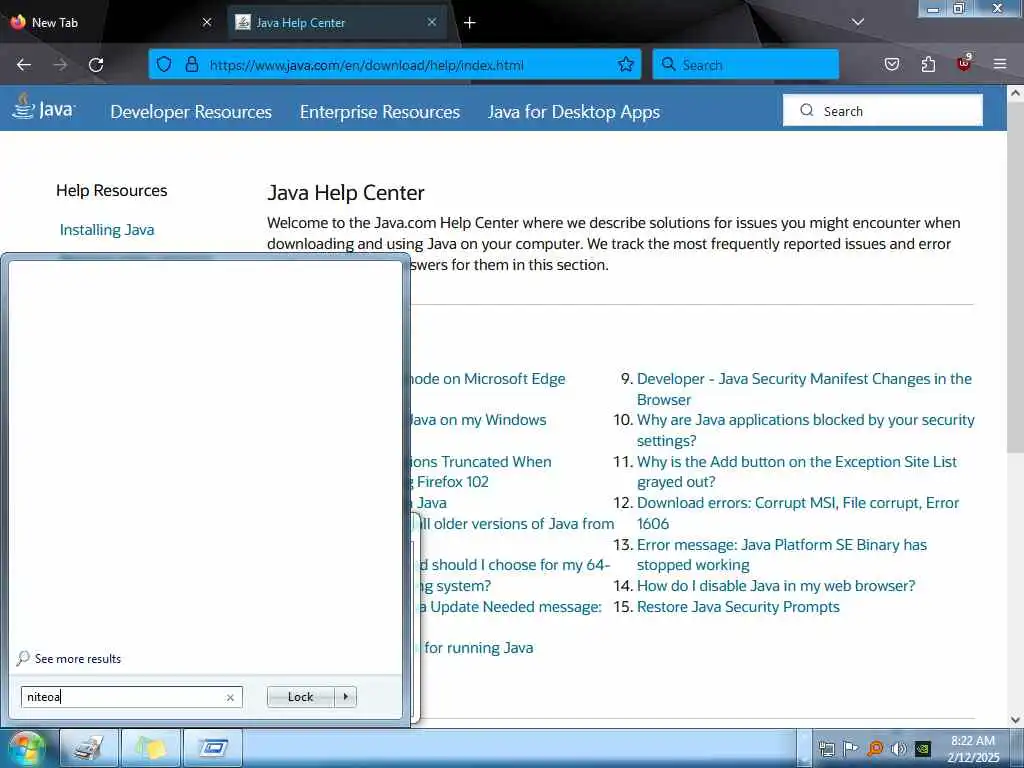The width and height of the screenshot is (1024, 768).
Task: Click the orange magnifier tray icon
Action: (874, 749)
